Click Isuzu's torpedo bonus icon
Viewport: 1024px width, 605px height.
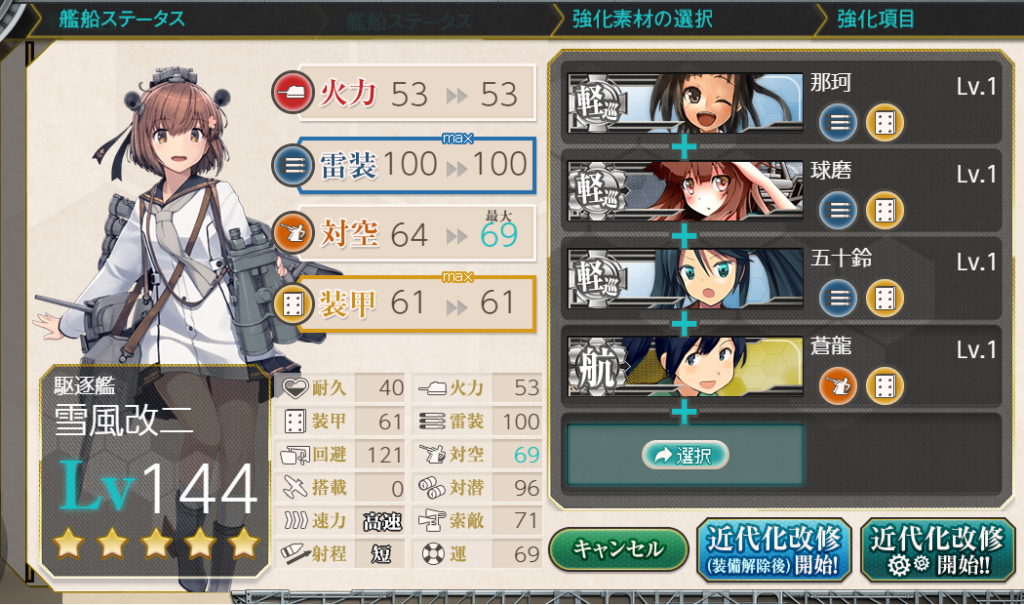[838, 298]
